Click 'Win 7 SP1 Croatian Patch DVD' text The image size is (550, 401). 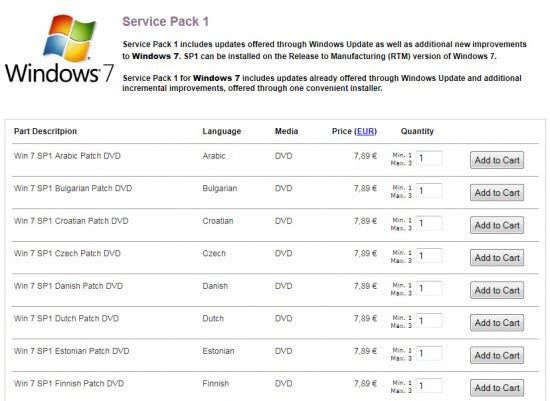[71, 221]
